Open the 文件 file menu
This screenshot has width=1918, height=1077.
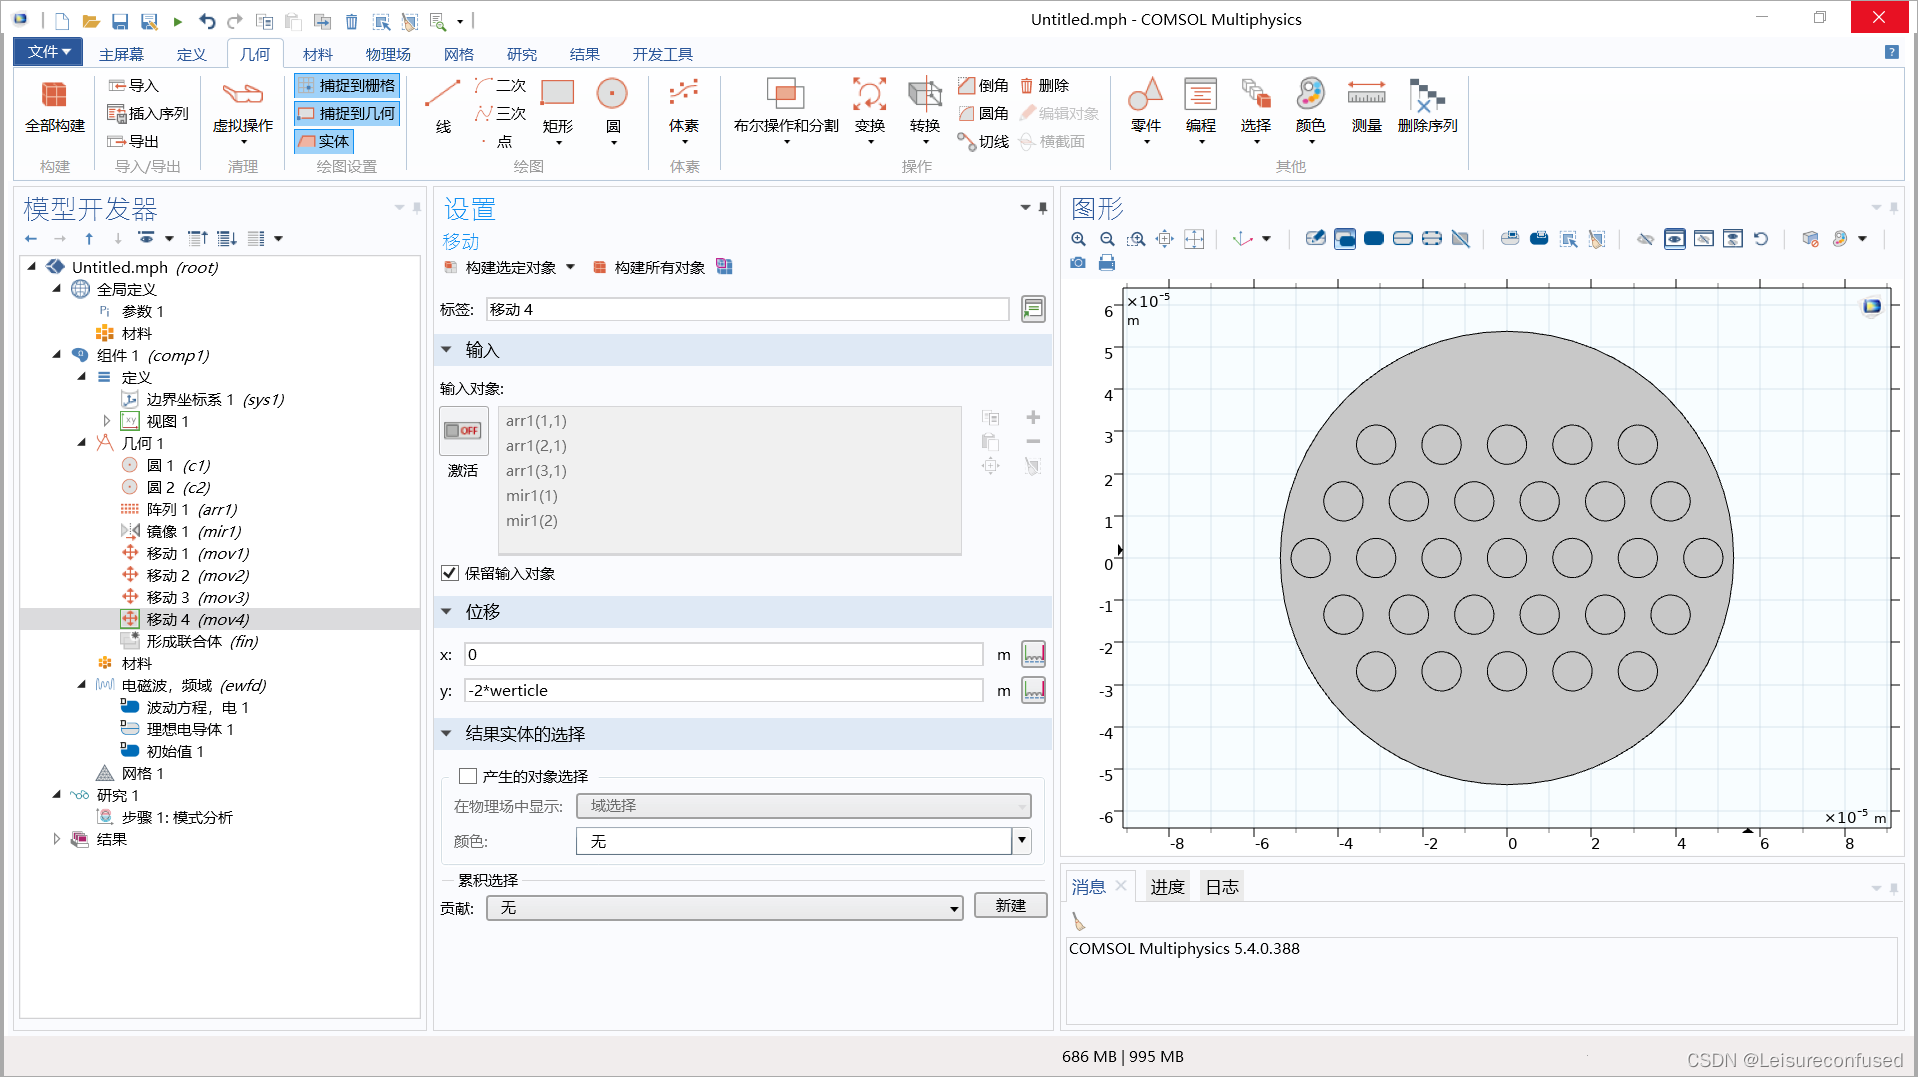48,52
